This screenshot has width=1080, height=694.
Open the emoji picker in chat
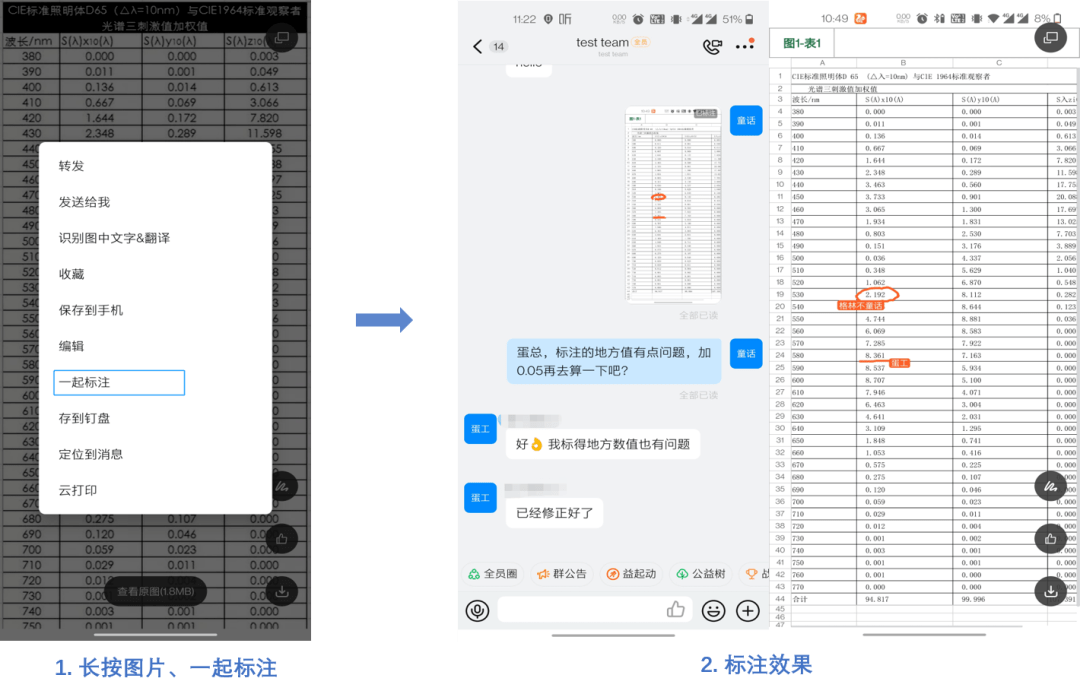[x=713, y=610]
